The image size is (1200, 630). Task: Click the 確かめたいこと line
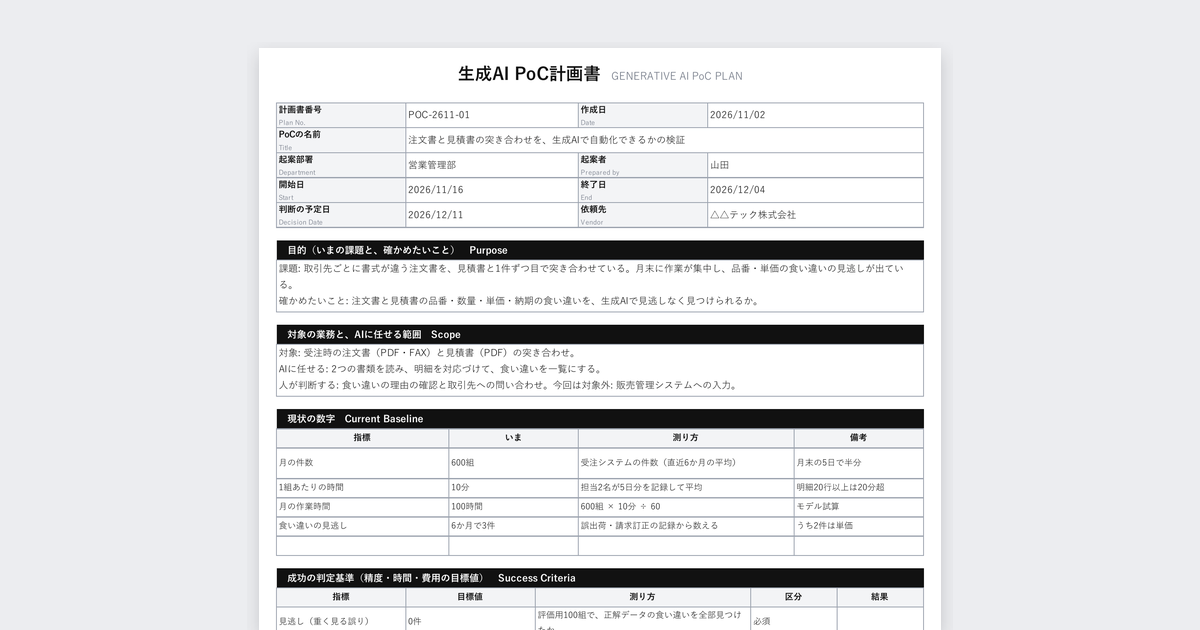pos(519,300)
